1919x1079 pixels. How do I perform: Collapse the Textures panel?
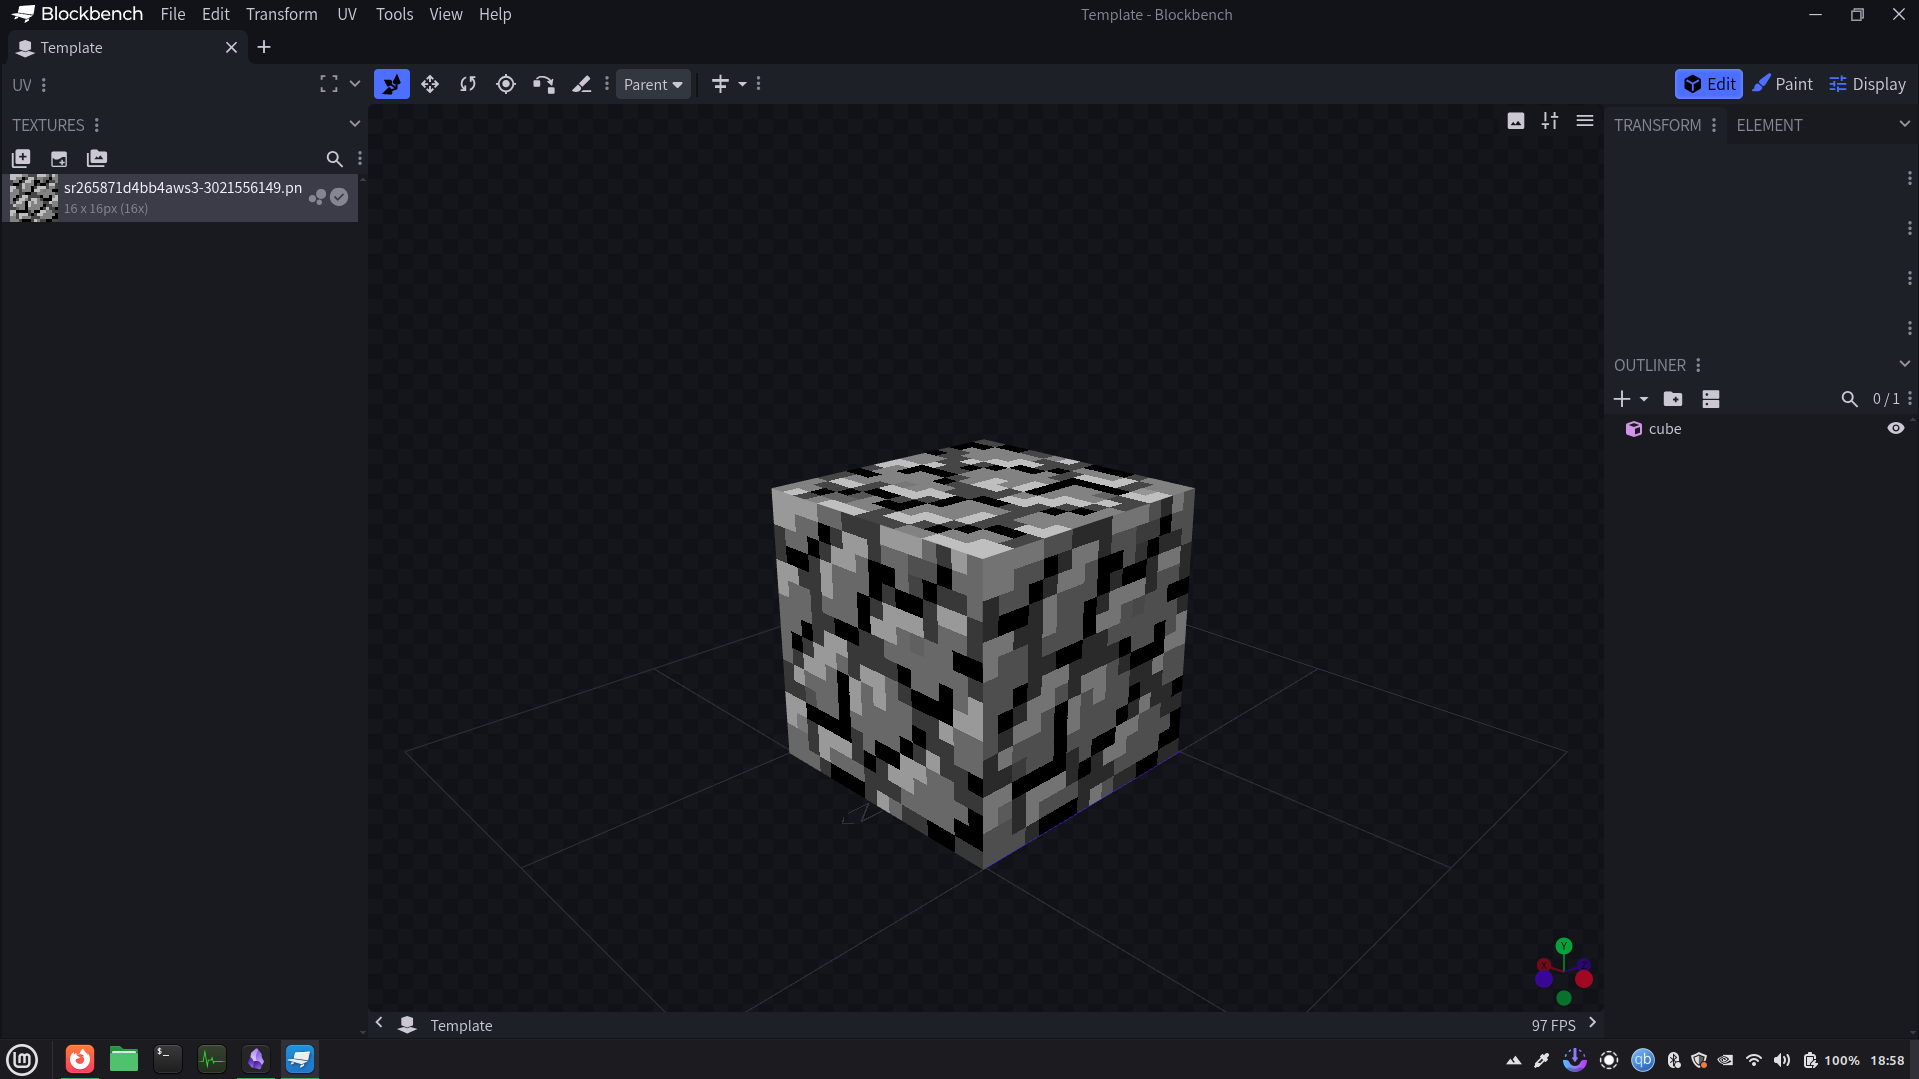pos(355,124)
